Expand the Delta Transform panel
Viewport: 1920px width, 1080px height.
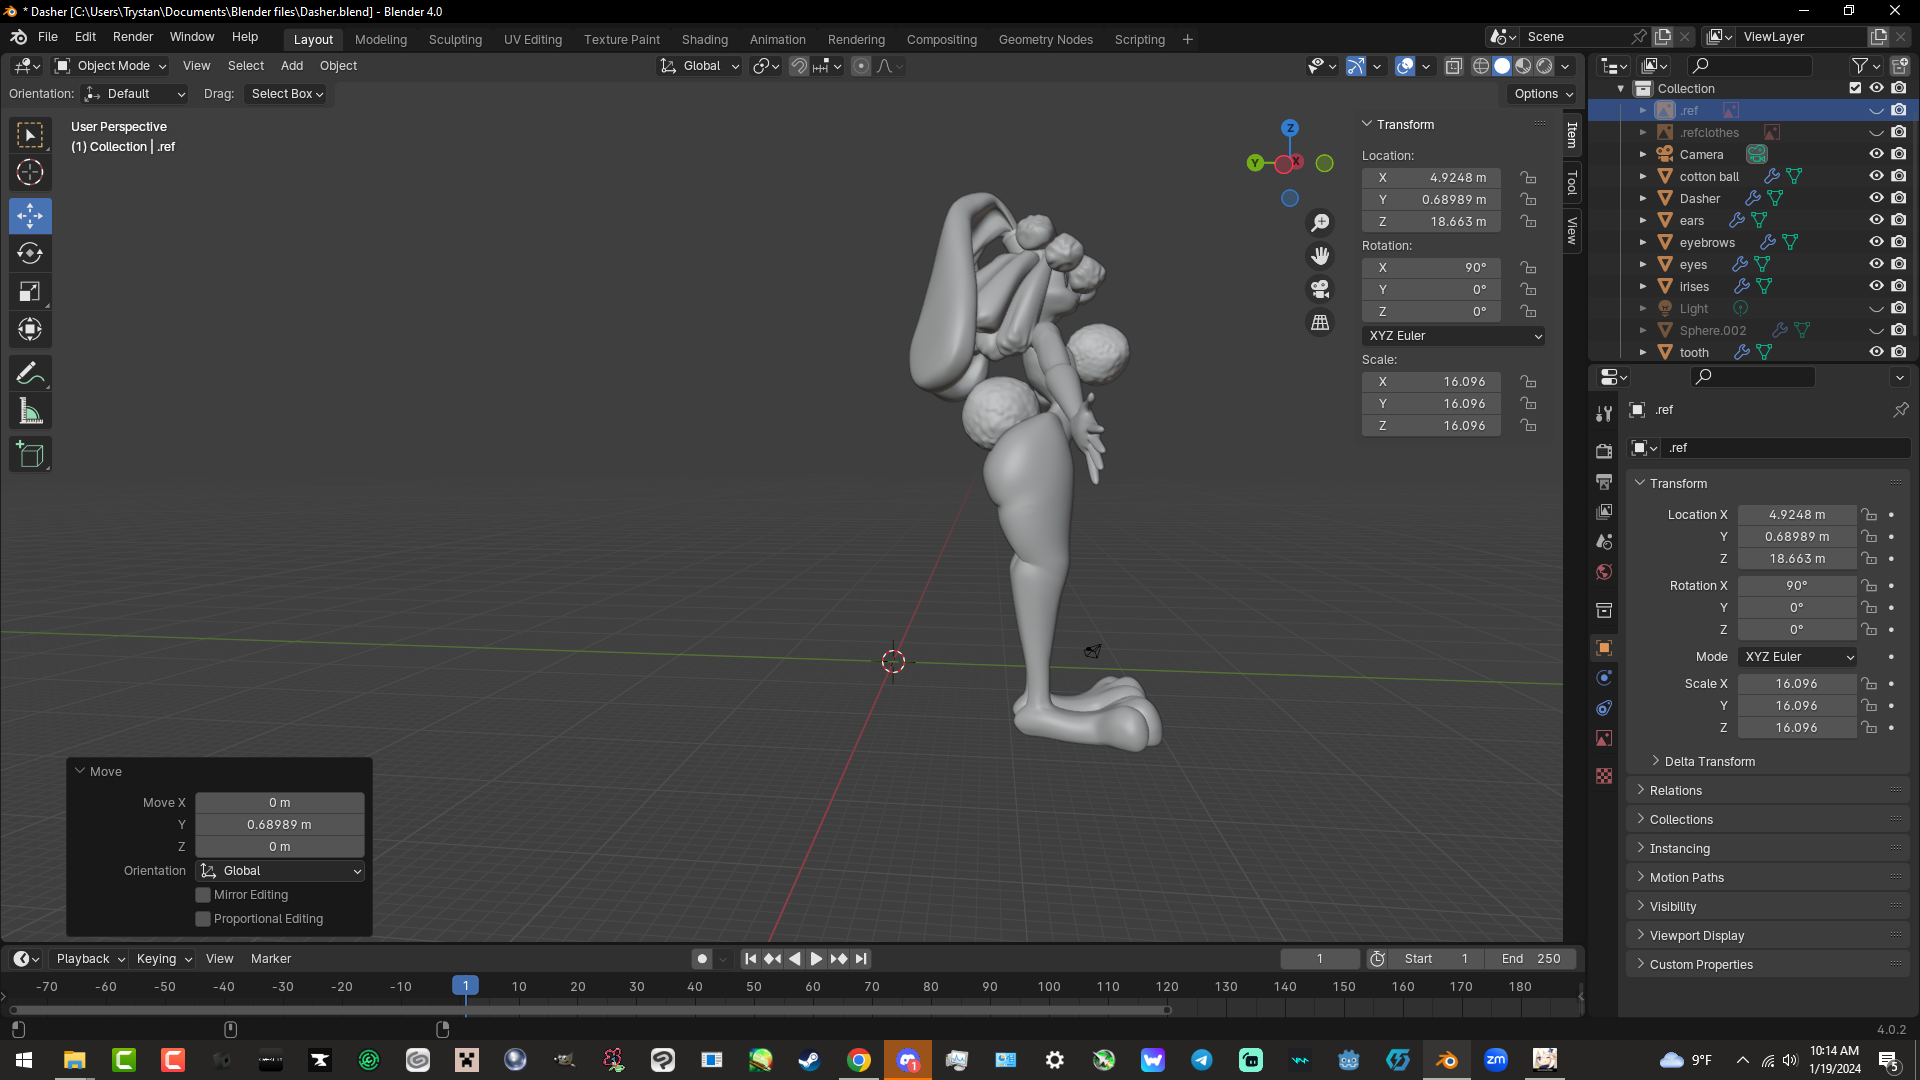(x=1709, y=762)
